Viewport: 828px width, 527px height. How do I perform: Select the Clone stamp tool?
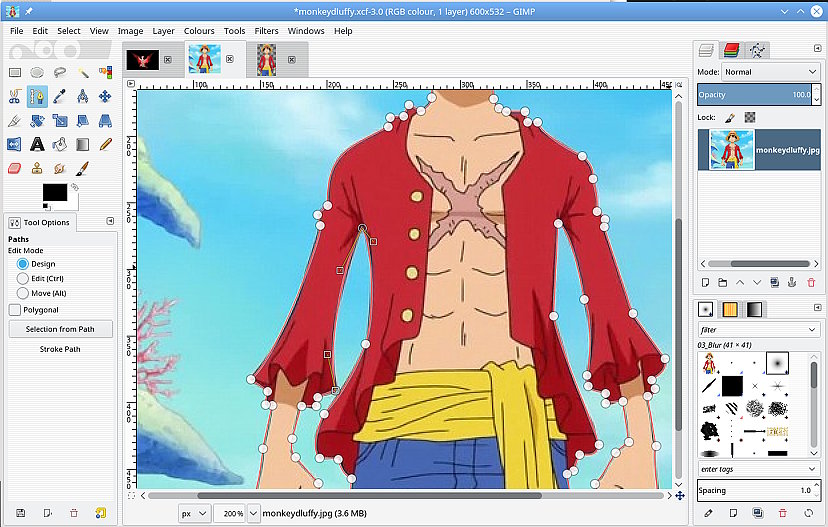[37, 168]
